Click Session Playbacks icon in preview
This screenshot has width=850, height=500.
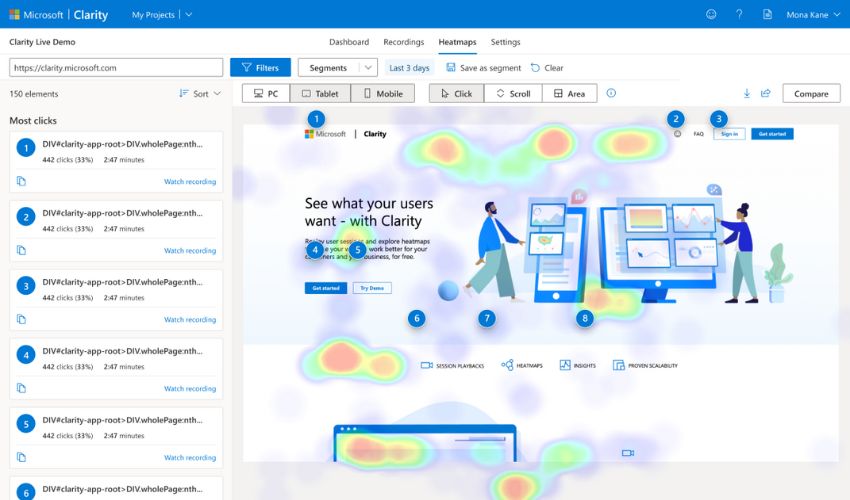[427, 366]
